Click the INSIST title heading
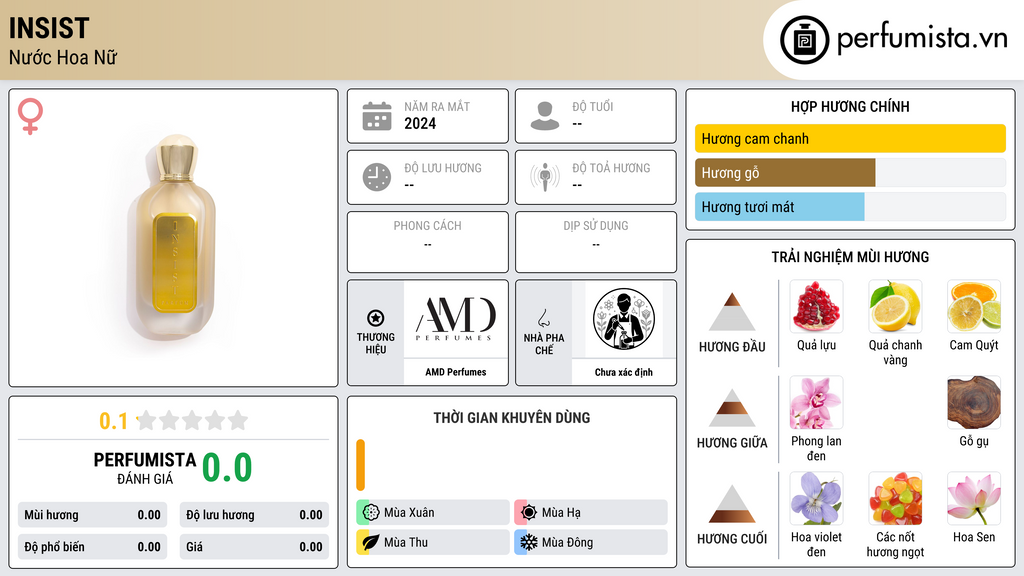1024x576 pixels. (49, 28)
